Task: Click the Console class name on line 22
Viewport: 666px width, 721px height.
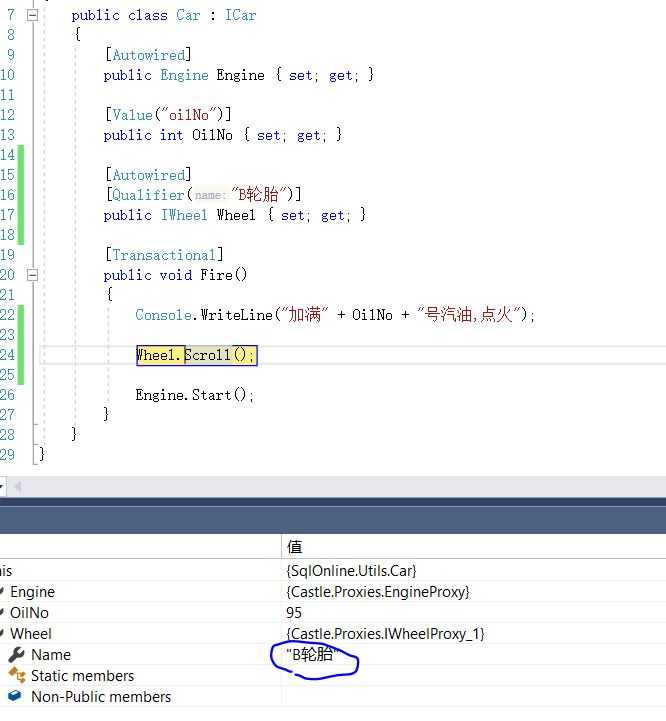Action: coord(163,315)
